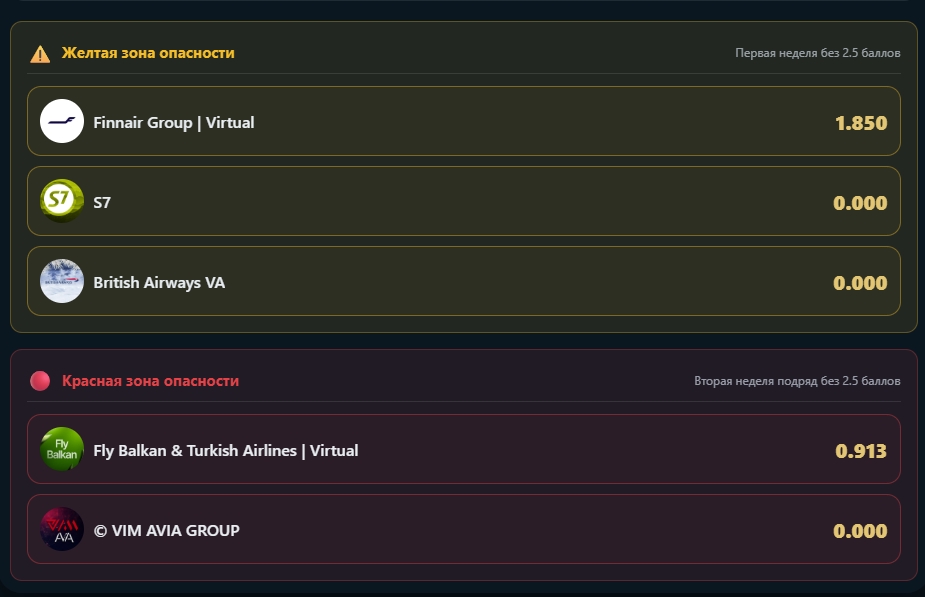Select the Желтая зона опасности heading
925x597 pixels.
(148, 53)
